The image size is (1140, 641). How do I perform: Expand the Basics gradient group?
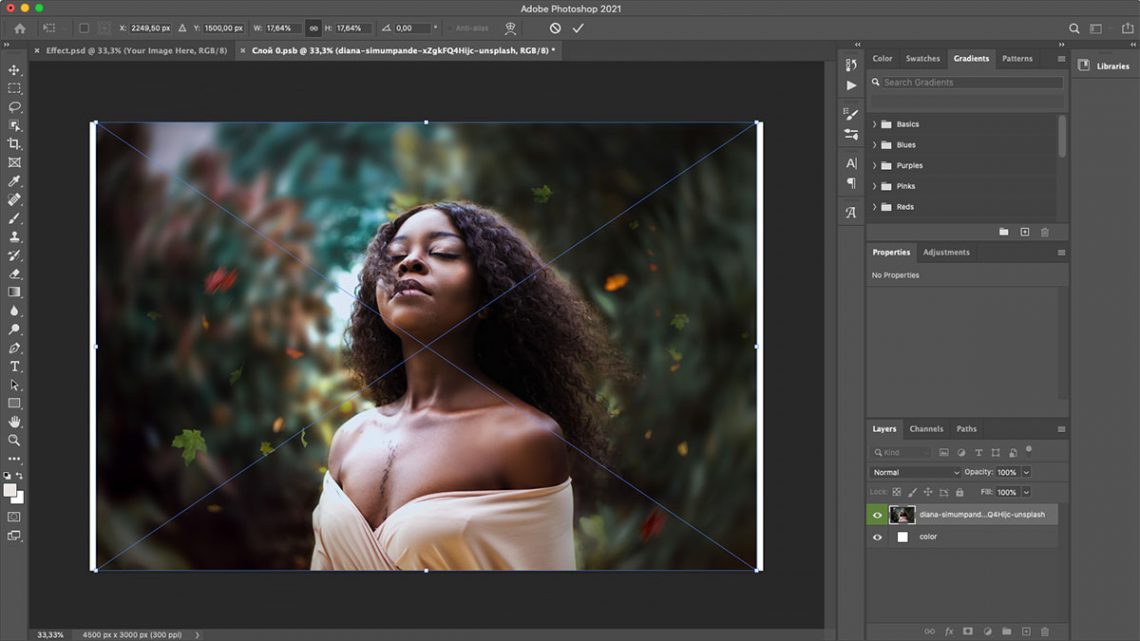pos(874,123)
